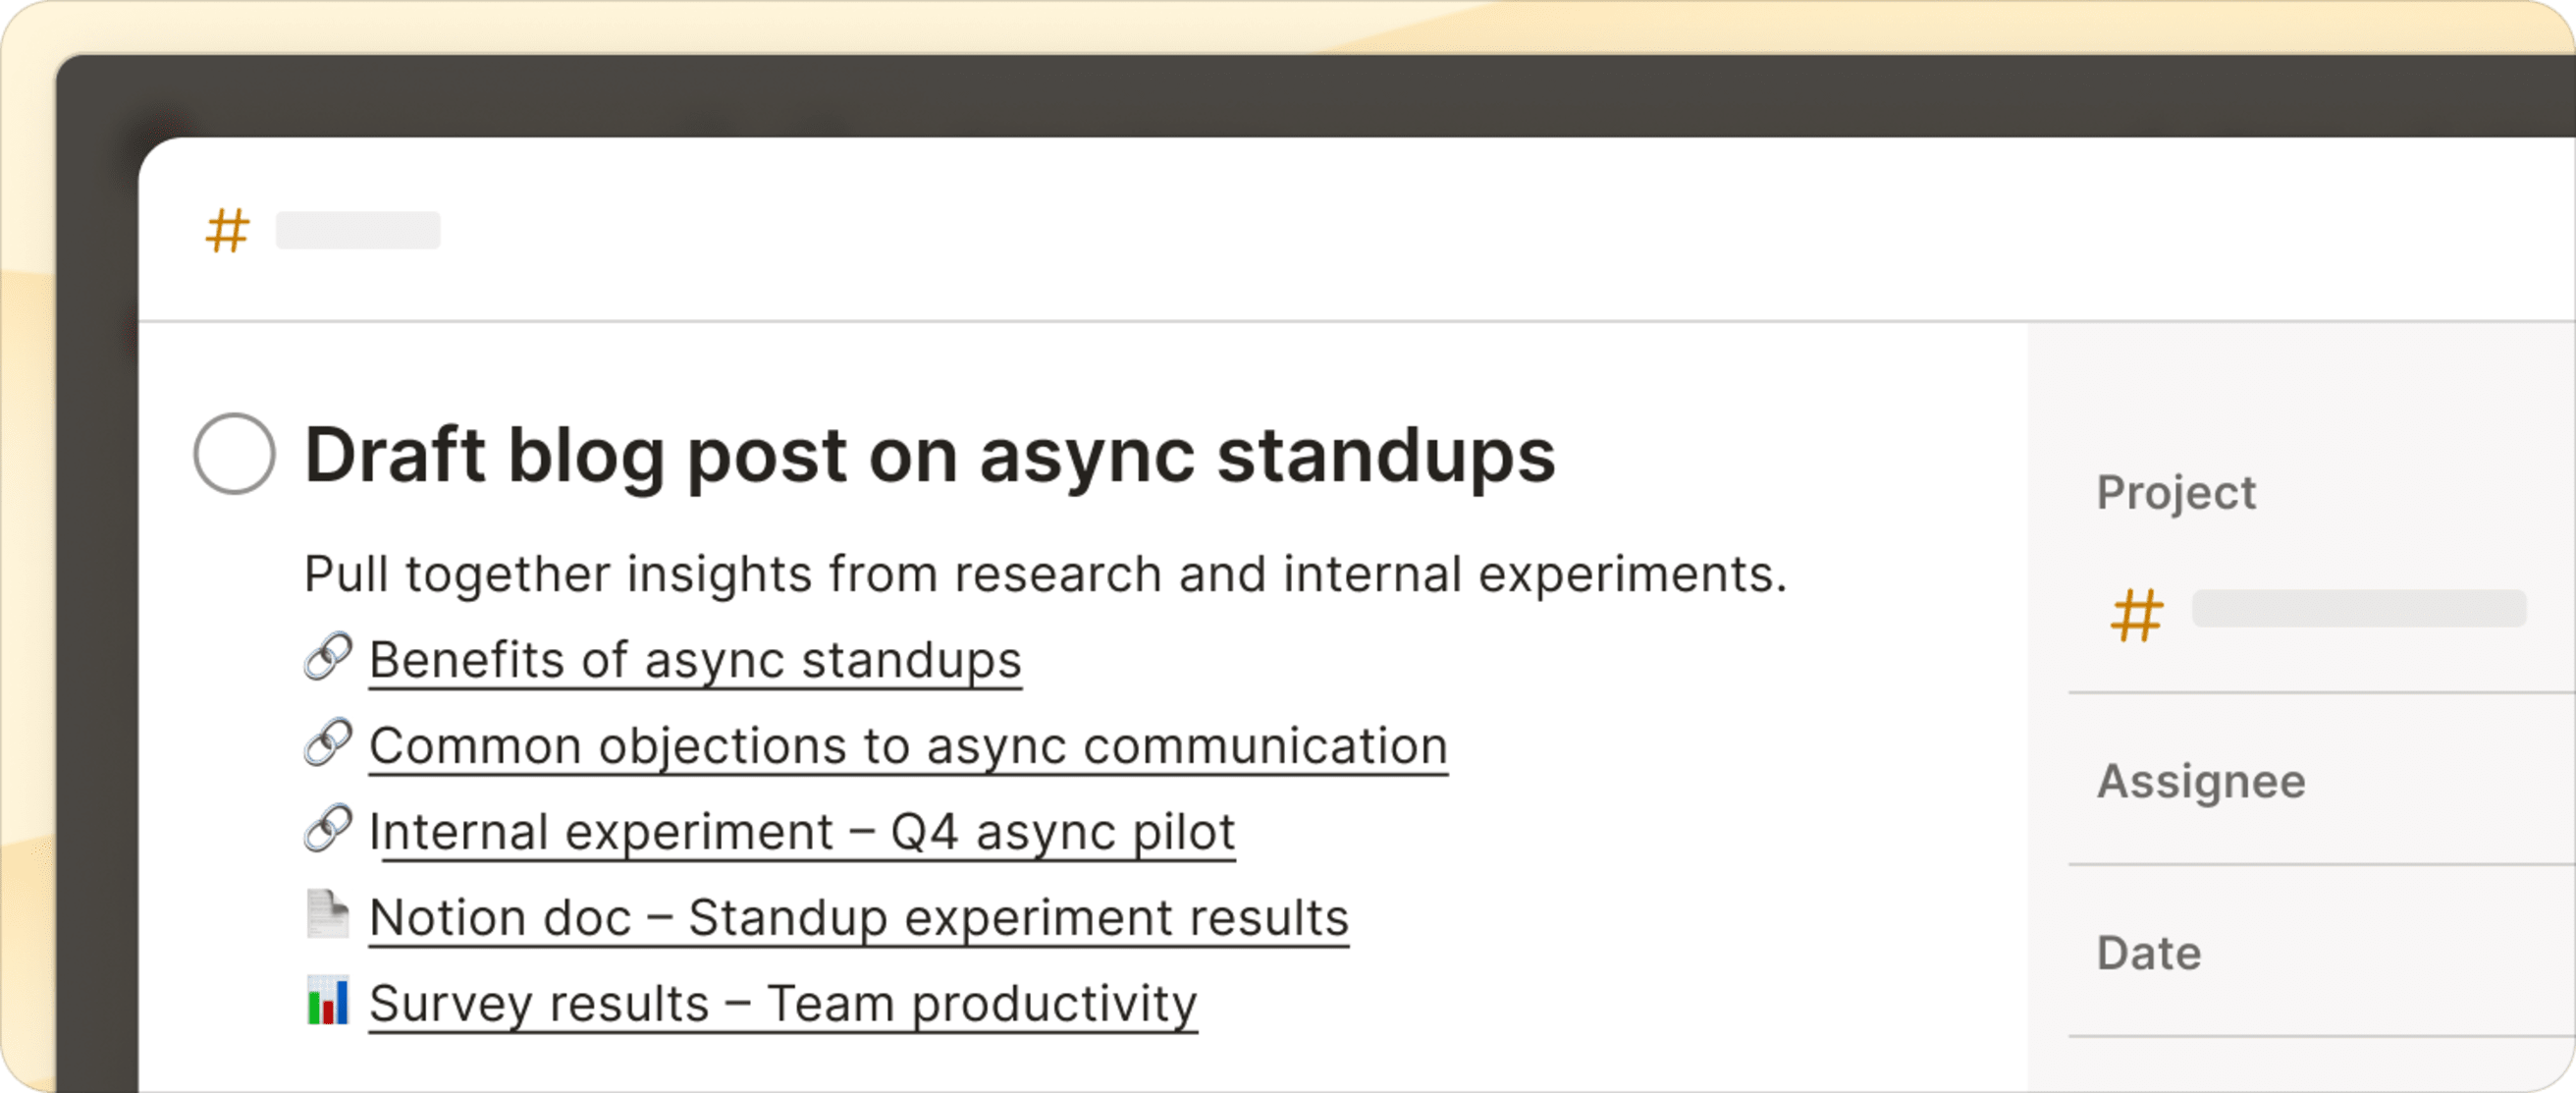This screenshot has height=1093, width=2576.
Task: Click the link icon for Q4 async pilot
Action: click(330, 831)
